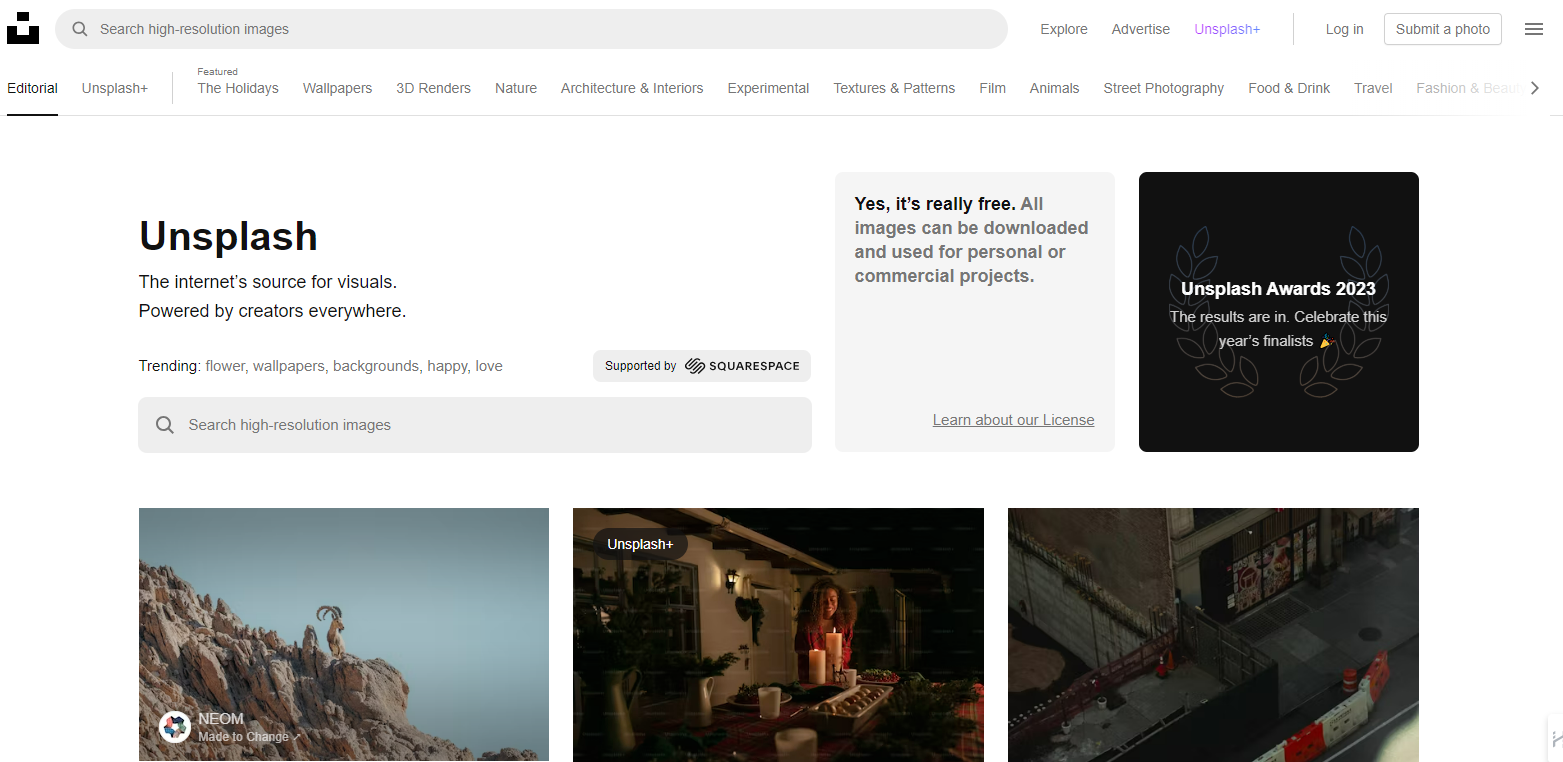Open the Food & Drink topic
Screen dimensions: 1563x762
[1289, 88]
